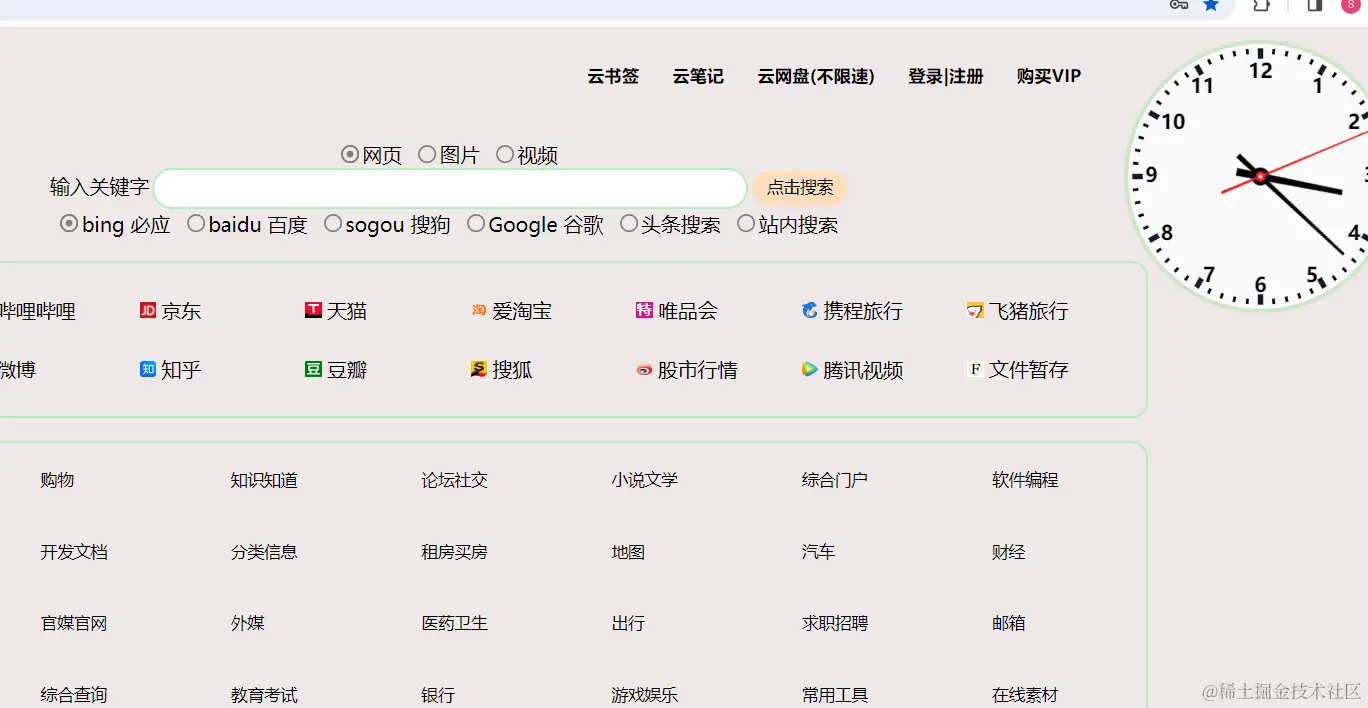1368x708 pixels.
Task: Open the 京东 link
Action: coord(181,311)
